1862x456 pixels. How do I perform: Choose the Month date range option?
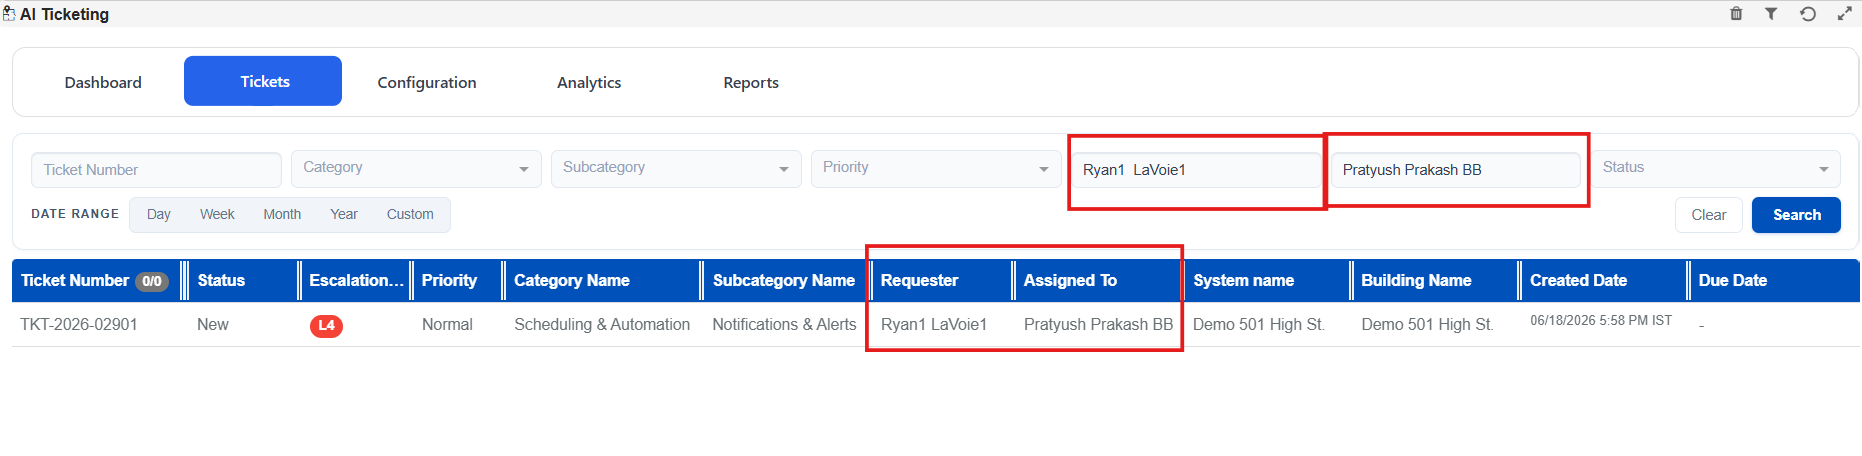click(x=282, y=214)
